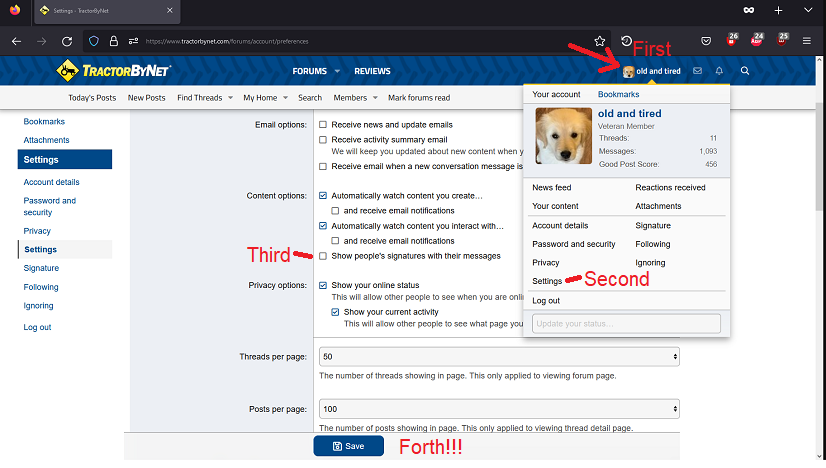
Task: Click Log out in the account popup
Action: tap(546, 300)
